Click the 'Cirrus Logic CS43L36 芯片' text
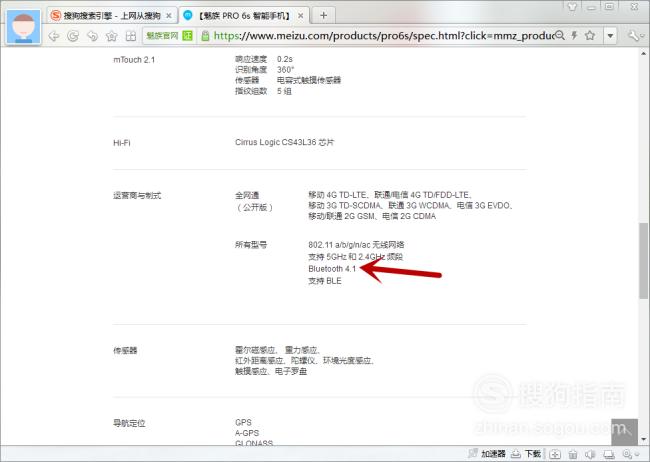Image resolution: width=650 pixels, height=462 pixels. point(284,142)
